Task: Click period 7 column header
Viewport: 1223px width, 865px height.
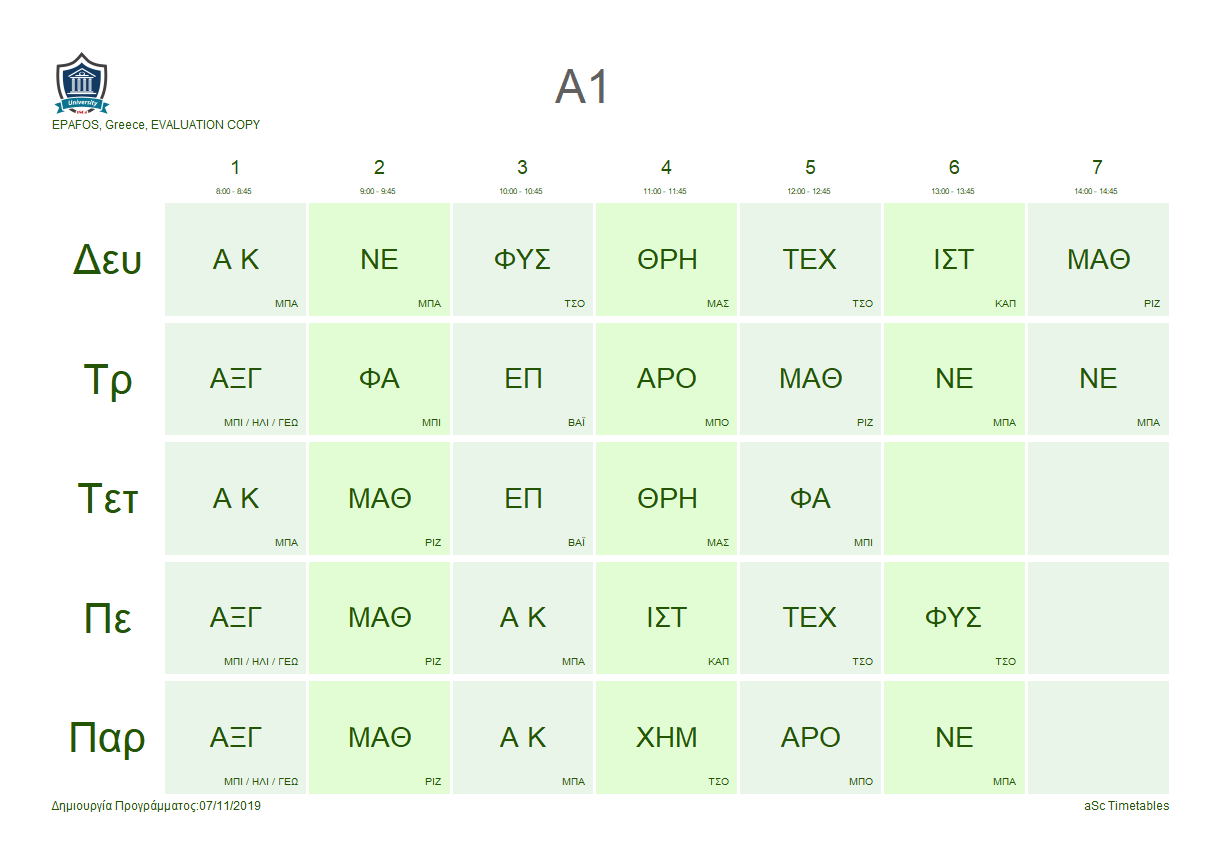Action: (x=1098, y=168)
